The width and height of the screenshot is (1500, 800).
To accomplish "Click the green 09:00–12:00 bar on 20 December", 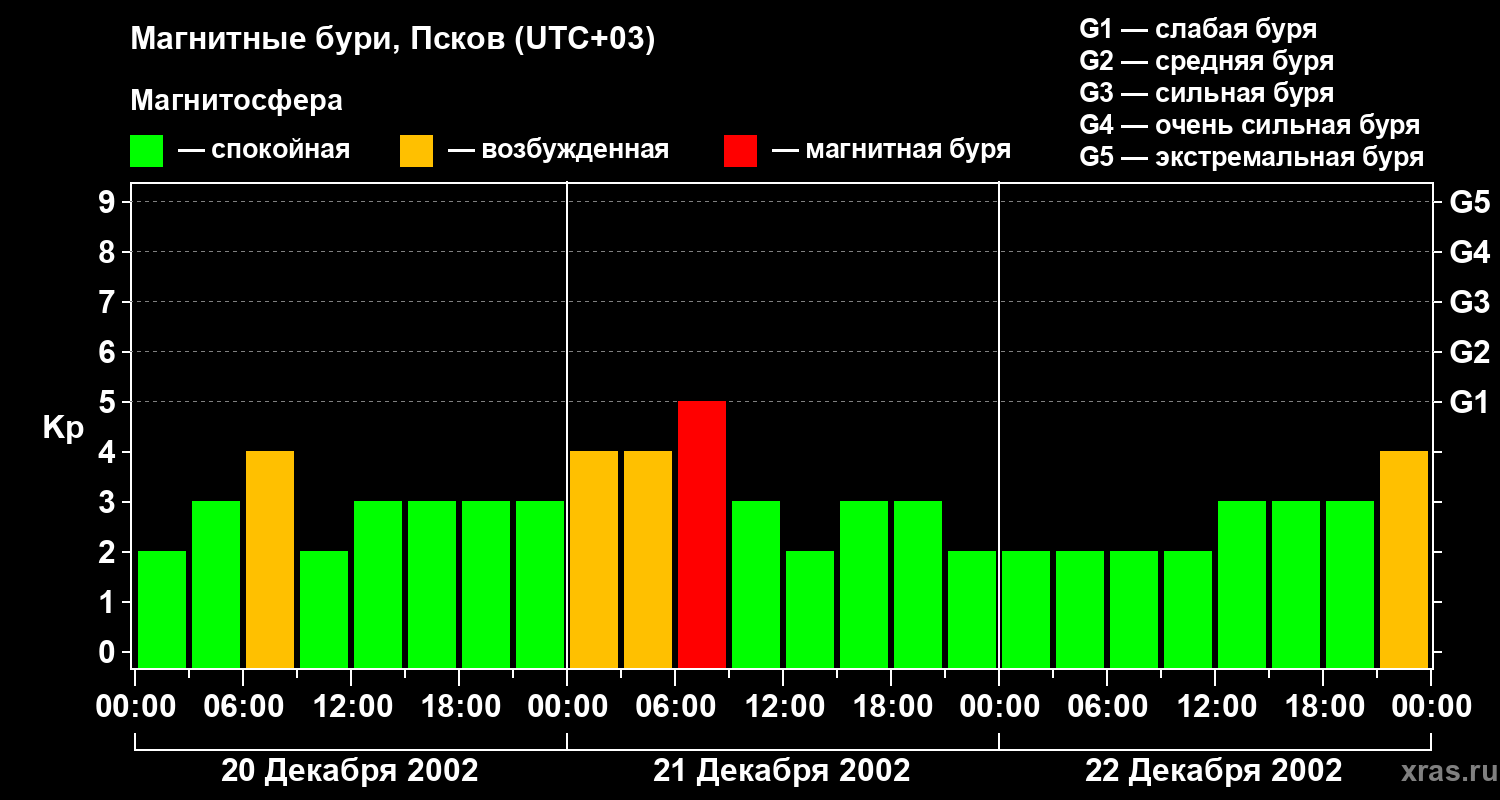I will 324,609.
